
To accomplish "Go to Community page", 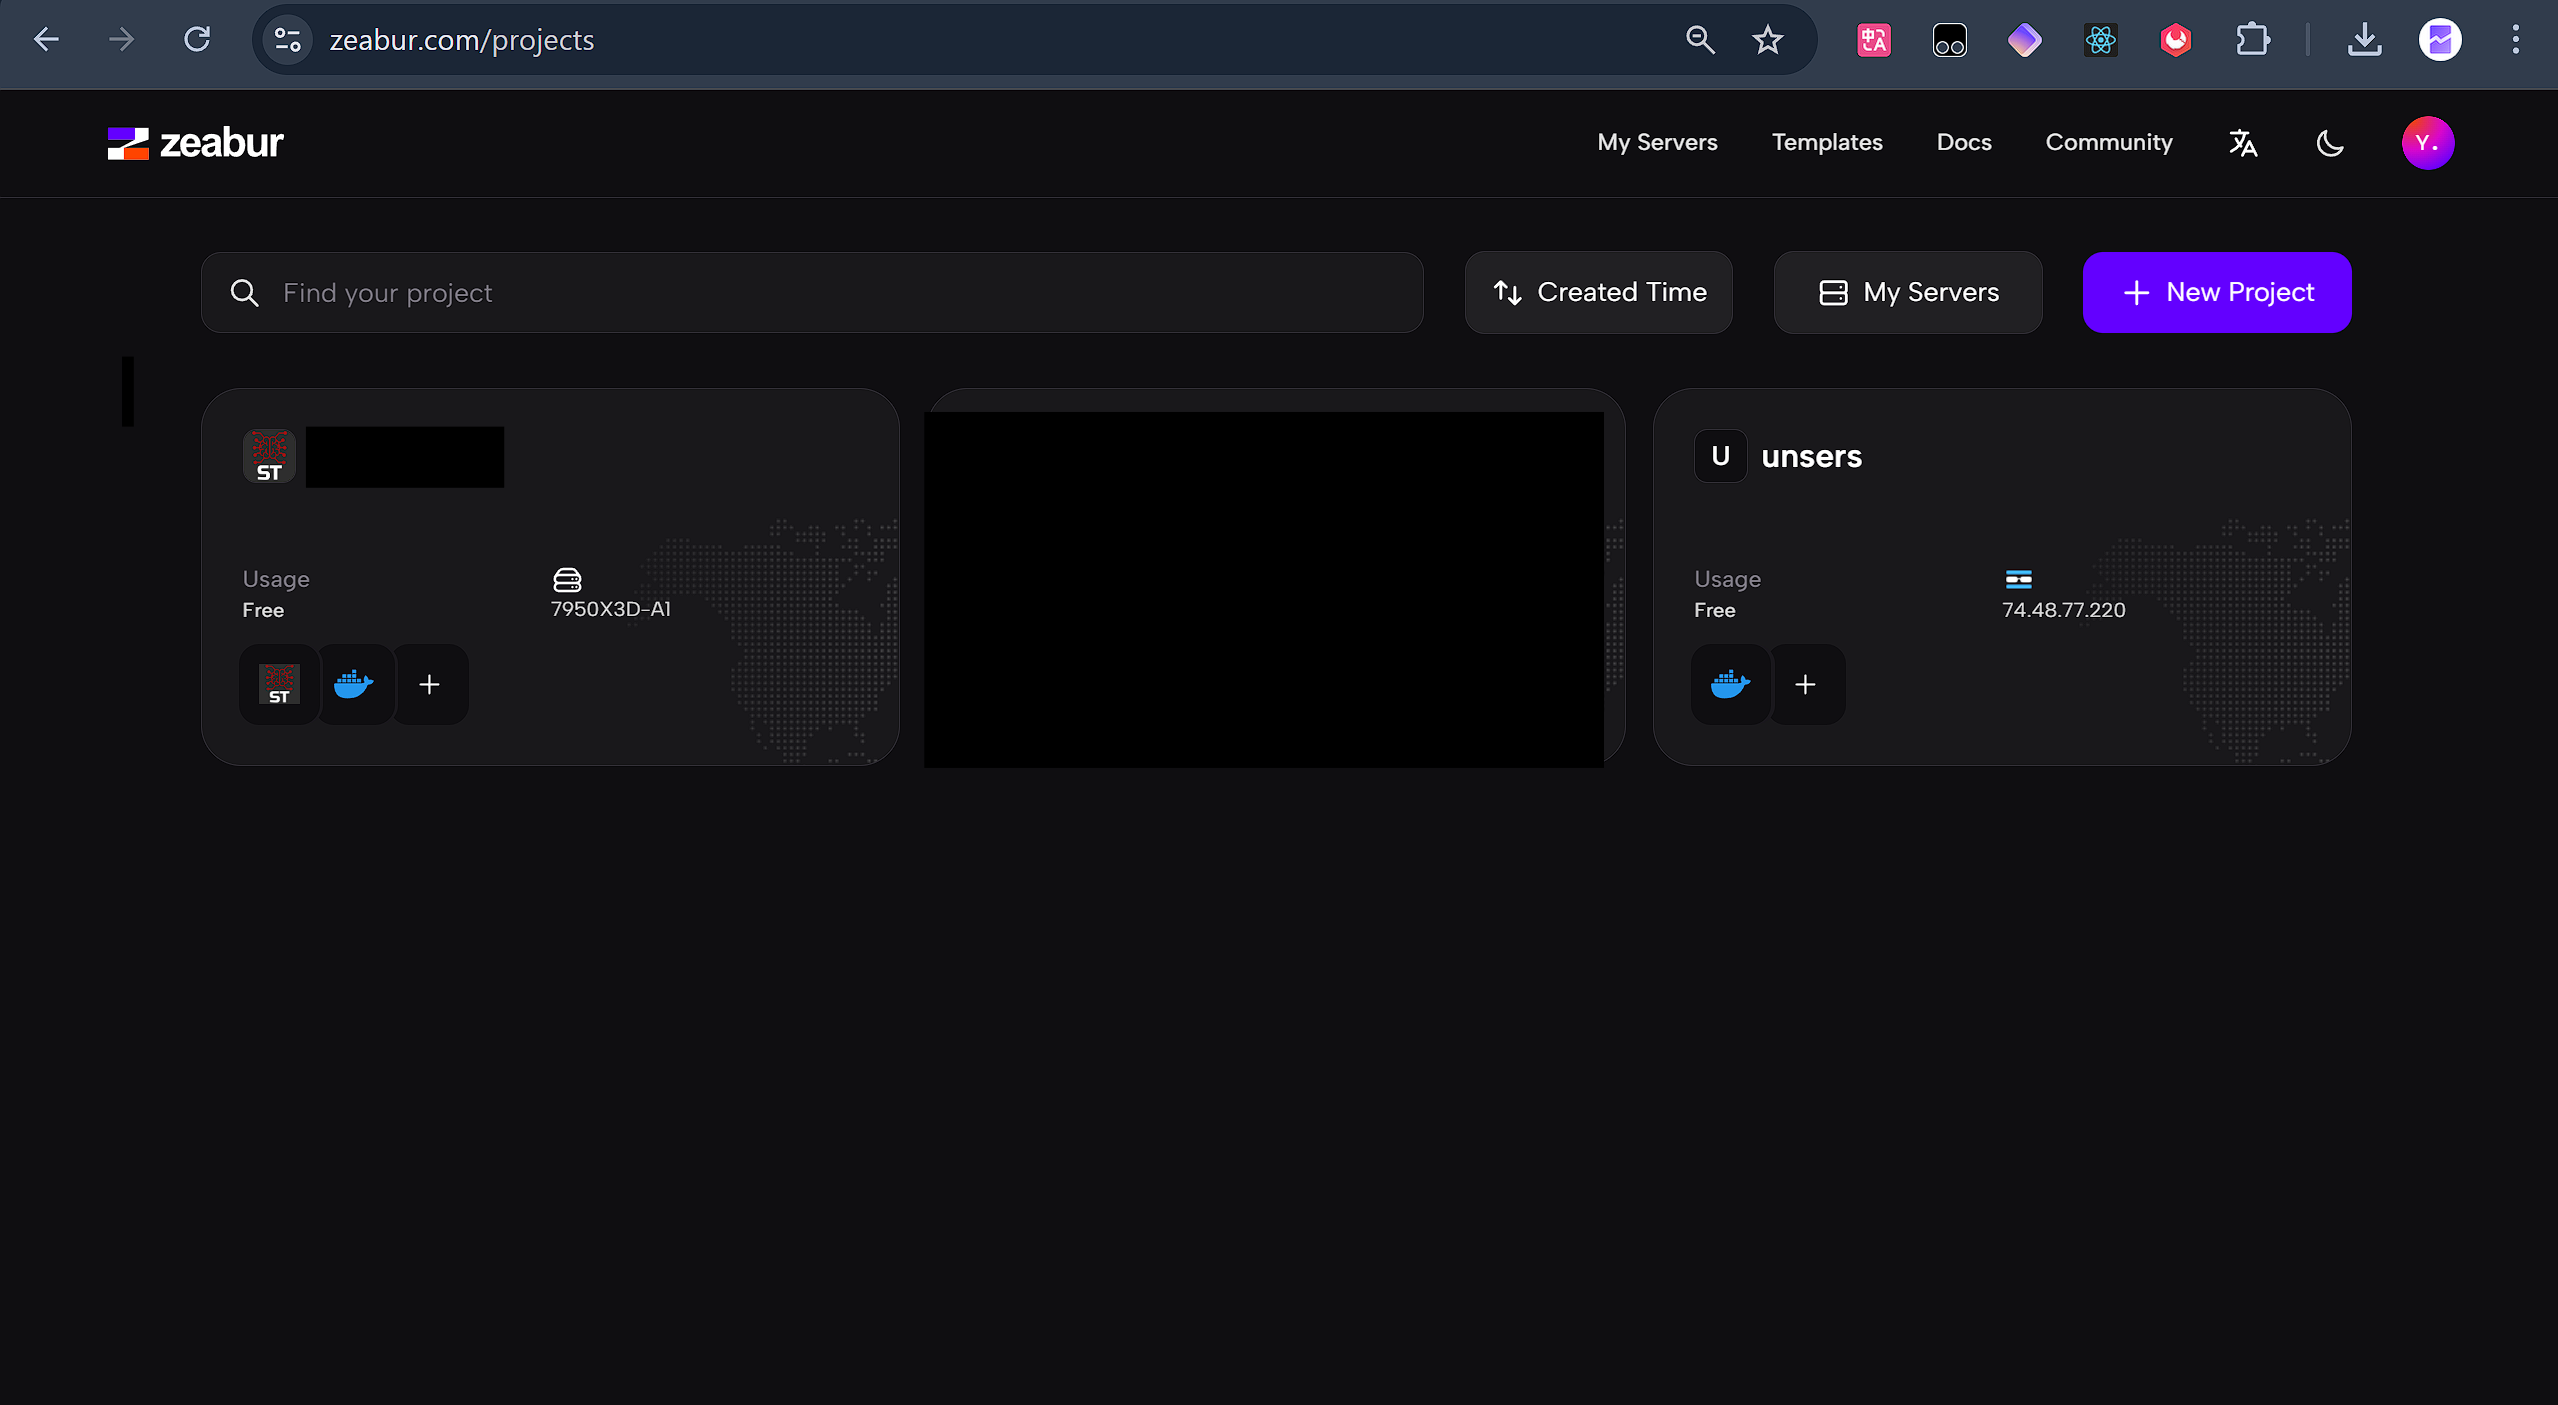I will coord(2109,142).
